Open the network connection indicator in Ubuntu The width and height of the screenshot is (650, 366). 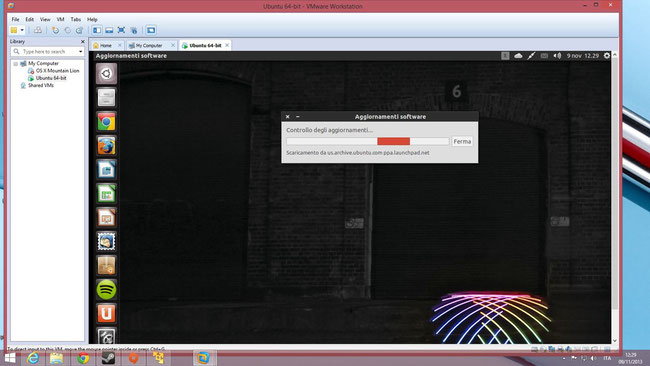(x=531, y=56)
